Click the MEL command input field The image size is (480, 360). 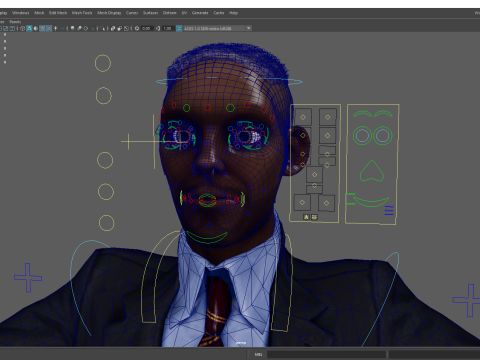coord(326,354)
